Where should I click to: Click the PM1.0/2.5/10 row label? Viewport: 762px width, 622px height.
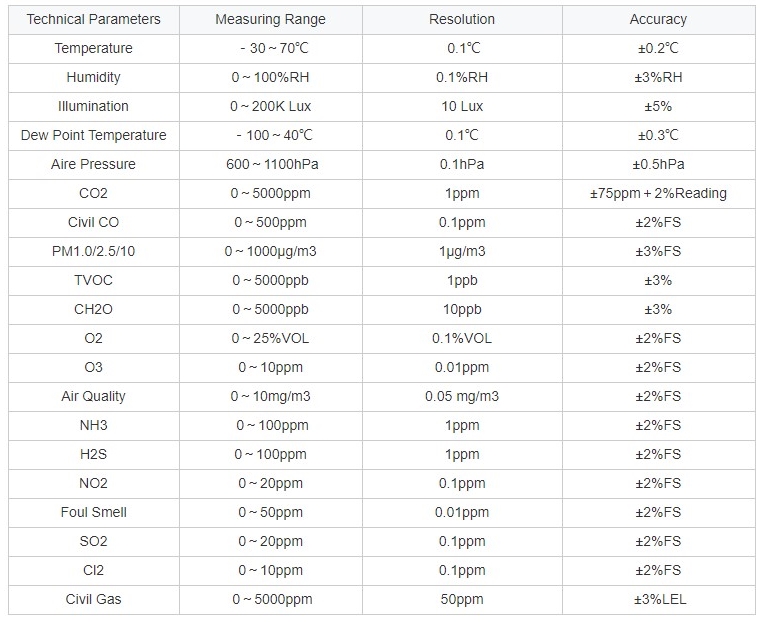click(93, 251)
